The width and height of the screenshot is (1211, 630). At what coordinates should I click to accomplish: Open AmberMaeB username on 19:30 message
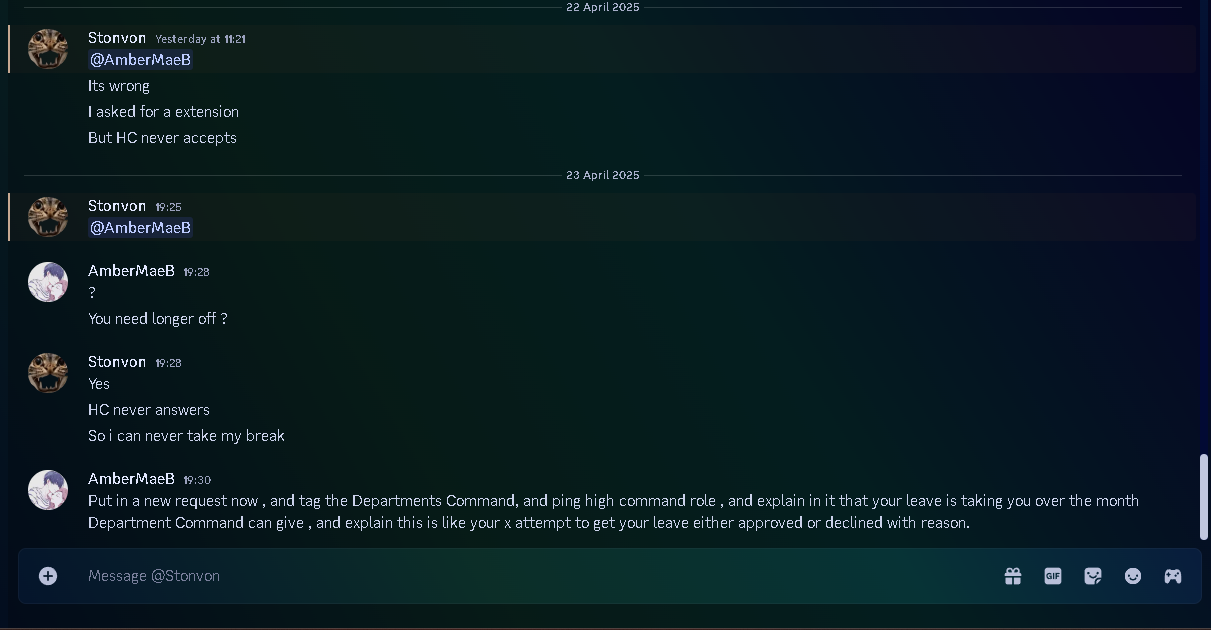click(131, 479)
